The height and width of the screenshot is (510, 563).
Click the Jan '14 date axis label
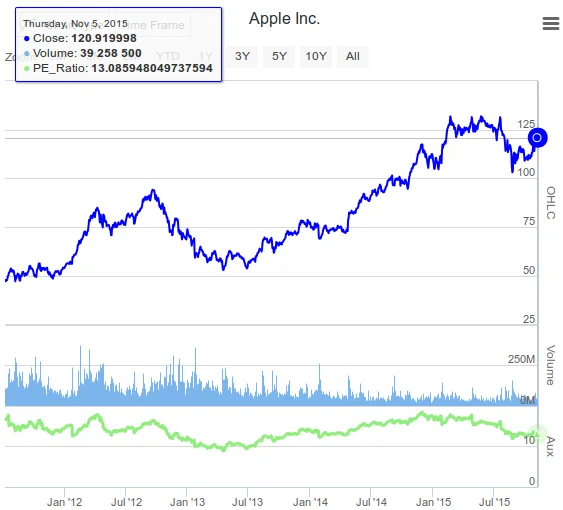(310, 502)
